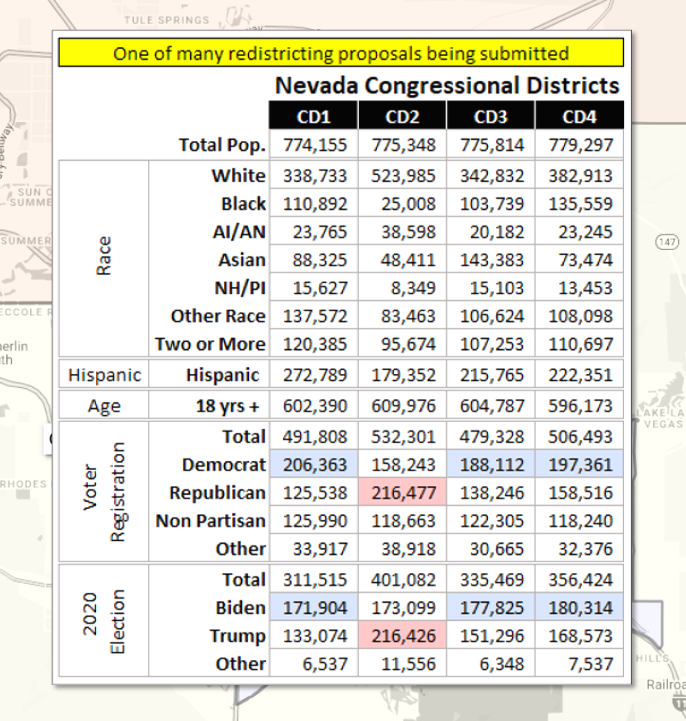Click the red-highlighted CD2 Trump cell 216,426
The height and width of the screenshot is (721, 686).
click(401, 636)
